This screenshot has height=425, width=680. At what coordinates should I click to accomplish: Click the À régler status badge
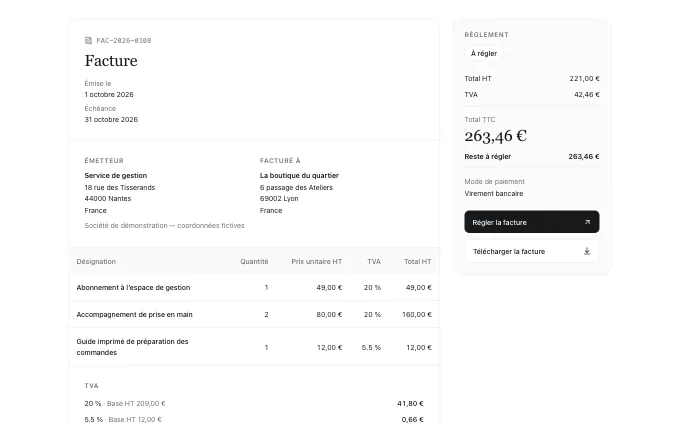tap(484, 53)
